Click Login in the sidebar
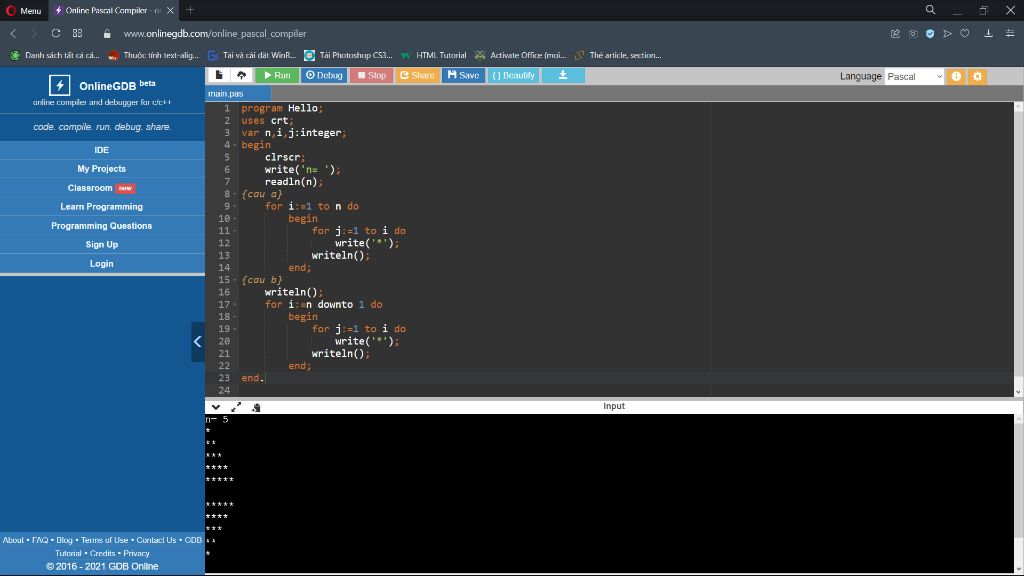 pyautogui.click(x=102, y=263)
